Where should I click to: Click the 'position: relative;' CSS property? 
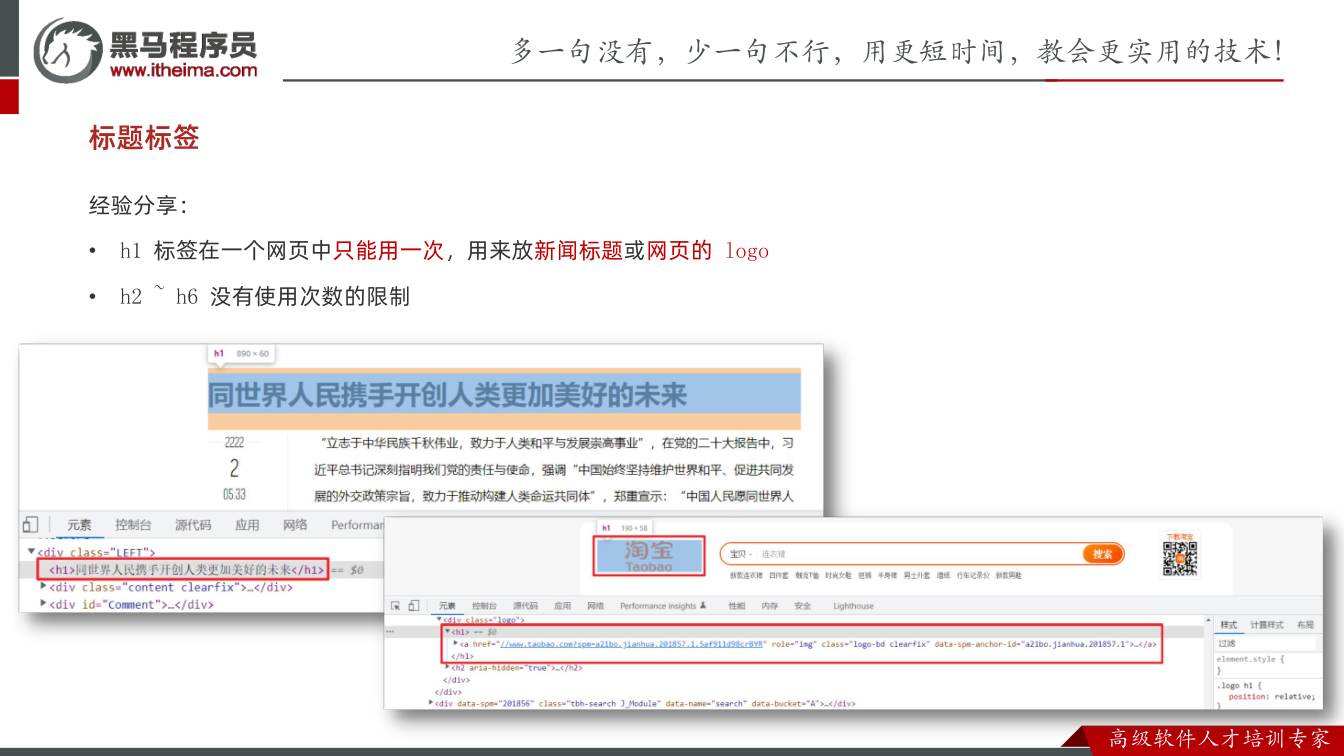pyautogui.click(x=1272, y=697)
